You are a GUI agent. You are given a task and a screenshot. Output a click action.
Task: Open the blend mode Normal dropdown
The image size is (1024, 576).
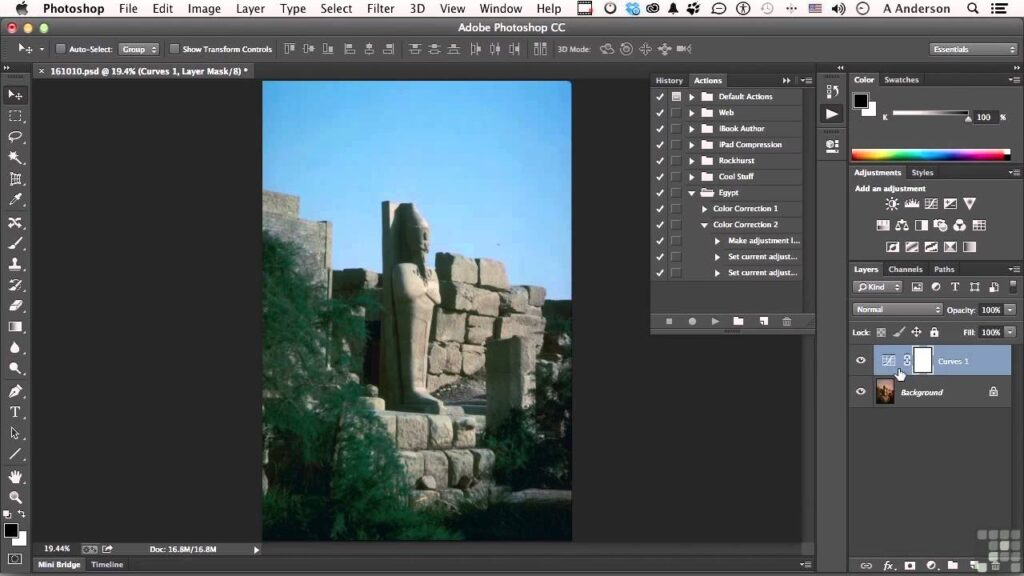[897, 310]
